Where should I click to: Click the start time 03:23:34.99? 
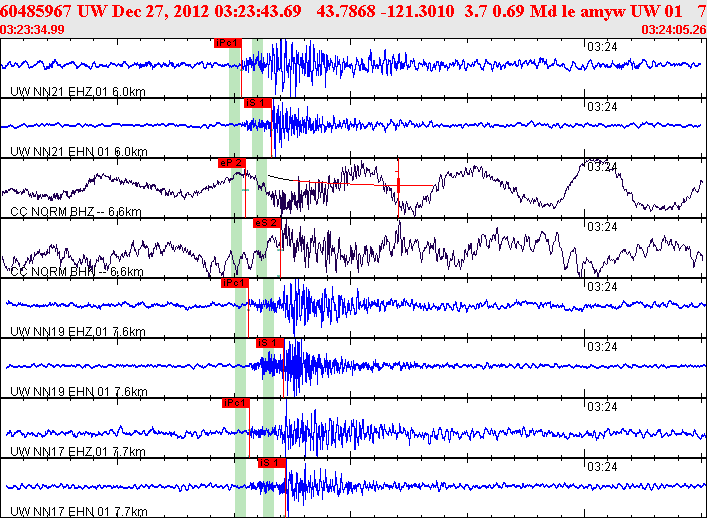click(32, 30)
